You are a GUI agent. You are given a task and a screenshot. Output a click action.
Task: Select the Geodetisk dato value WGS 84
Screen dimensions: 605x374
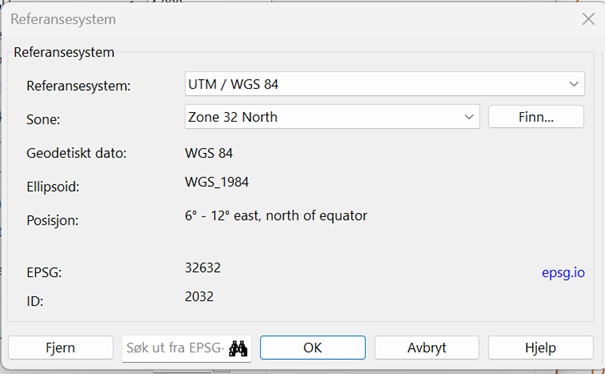click(209, 153)
